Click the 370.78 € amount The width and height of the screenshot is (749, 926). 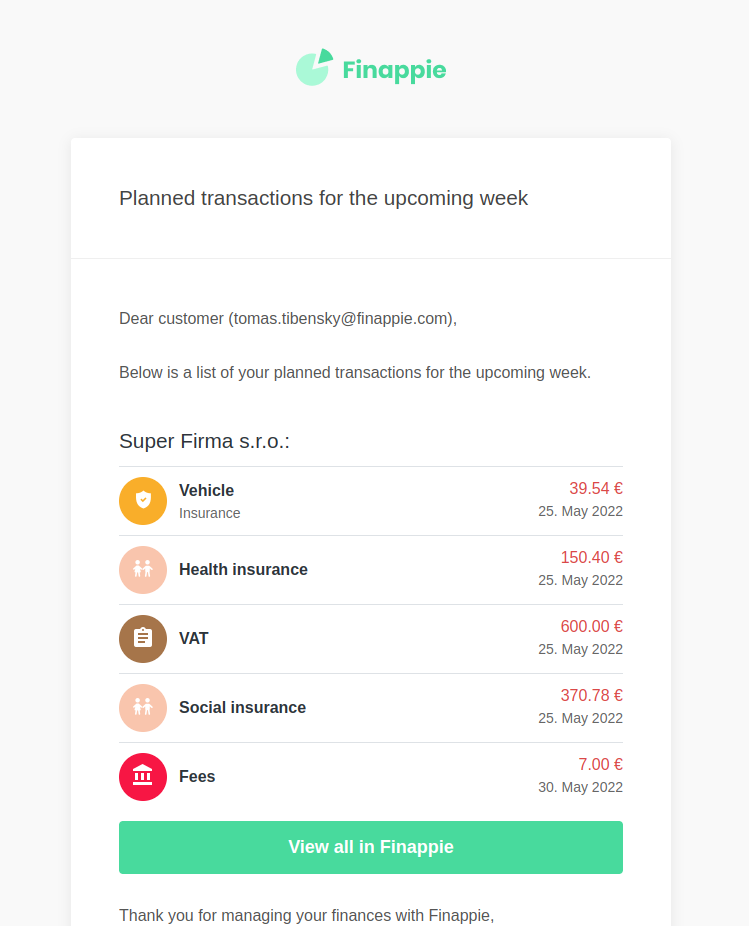pyautogui.click(x=592, y=696)
